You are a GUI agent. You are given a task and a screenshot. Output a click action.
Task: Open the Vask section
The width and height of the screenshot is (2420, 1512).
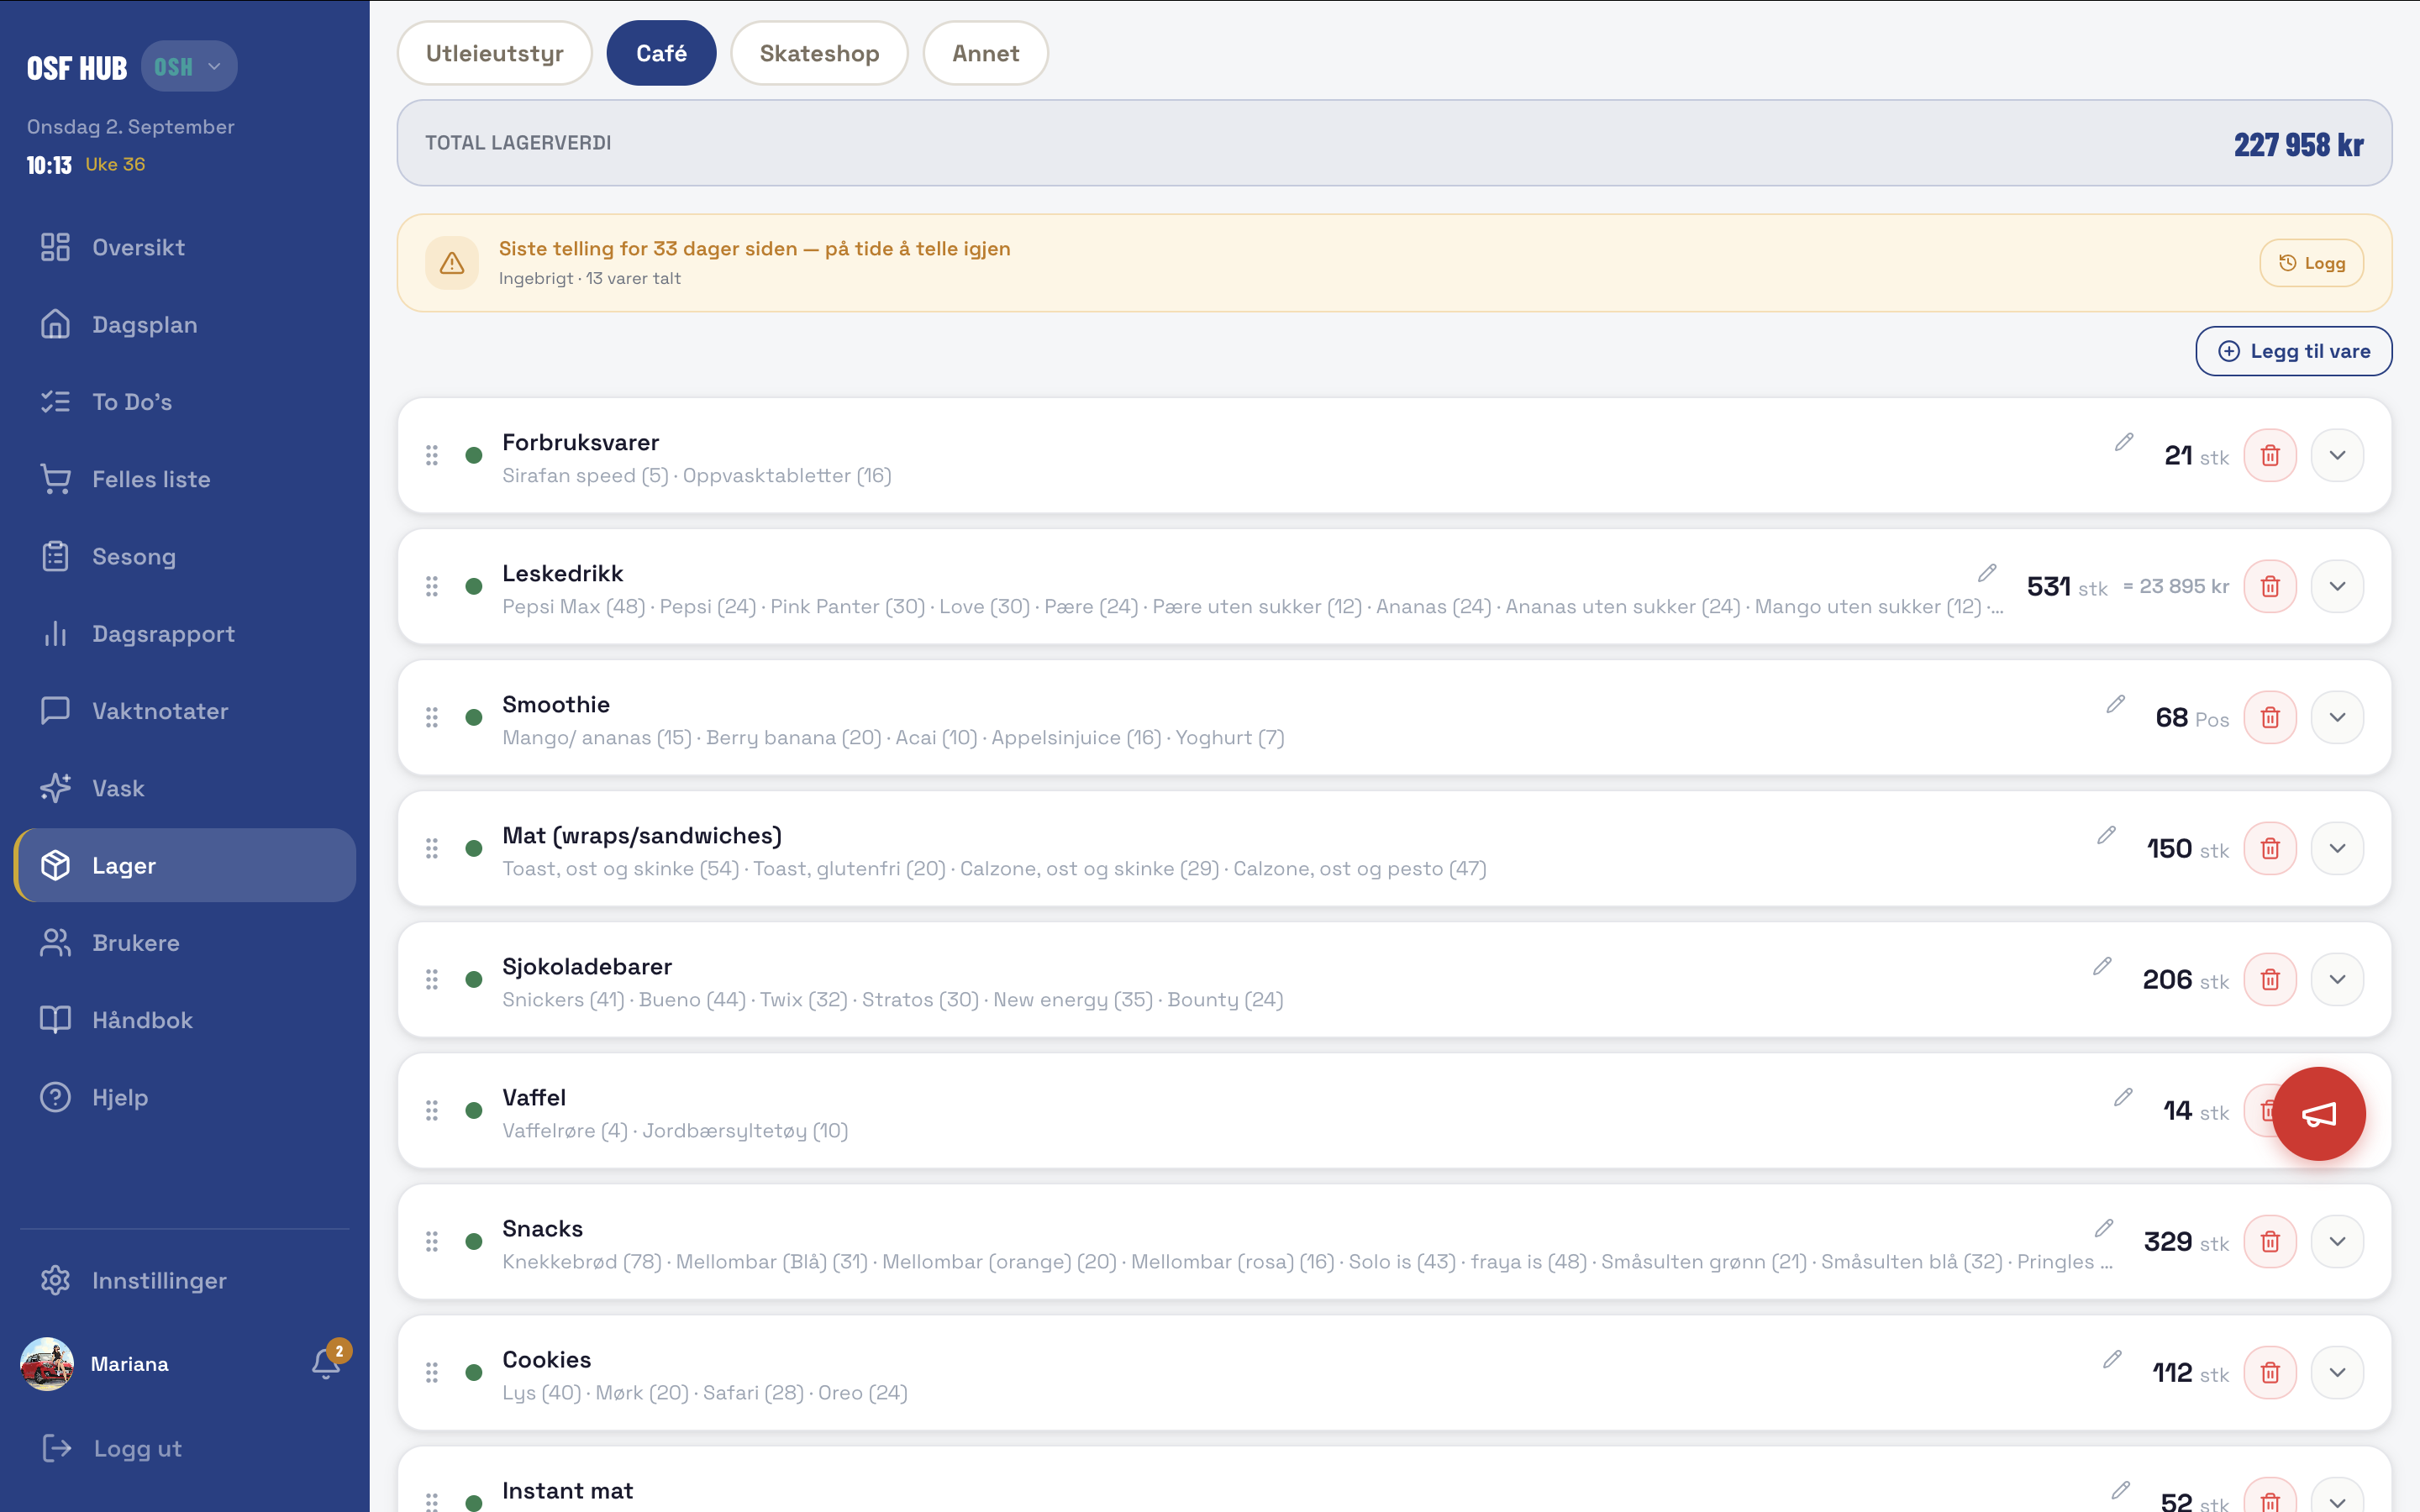pyautogui.click(x=185, y=788)
